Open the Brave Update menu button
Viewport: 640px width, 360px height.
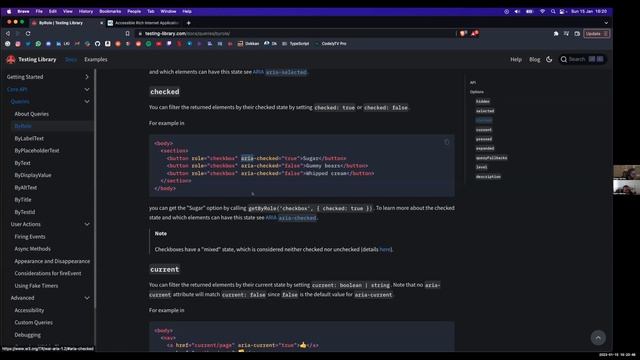point(596,34)
